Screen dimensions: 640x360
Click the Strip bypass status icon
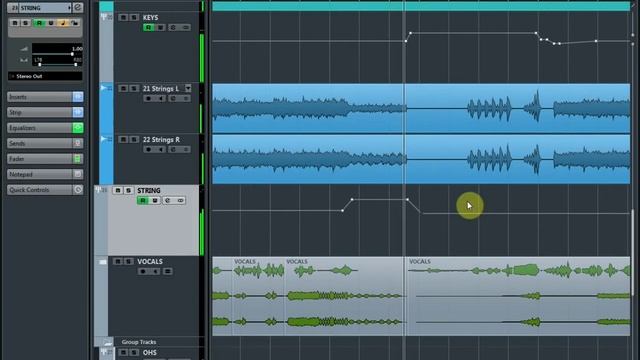click(78, 112)
